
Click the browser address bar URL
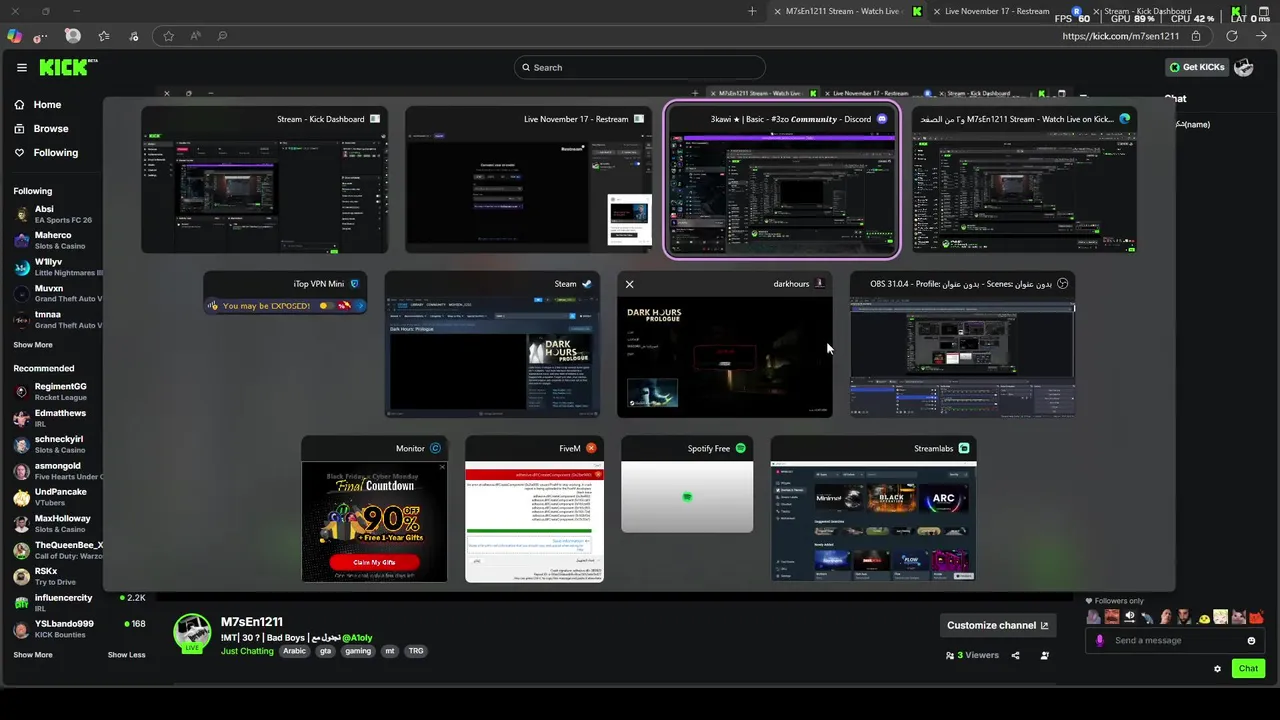pos(1122,36)
